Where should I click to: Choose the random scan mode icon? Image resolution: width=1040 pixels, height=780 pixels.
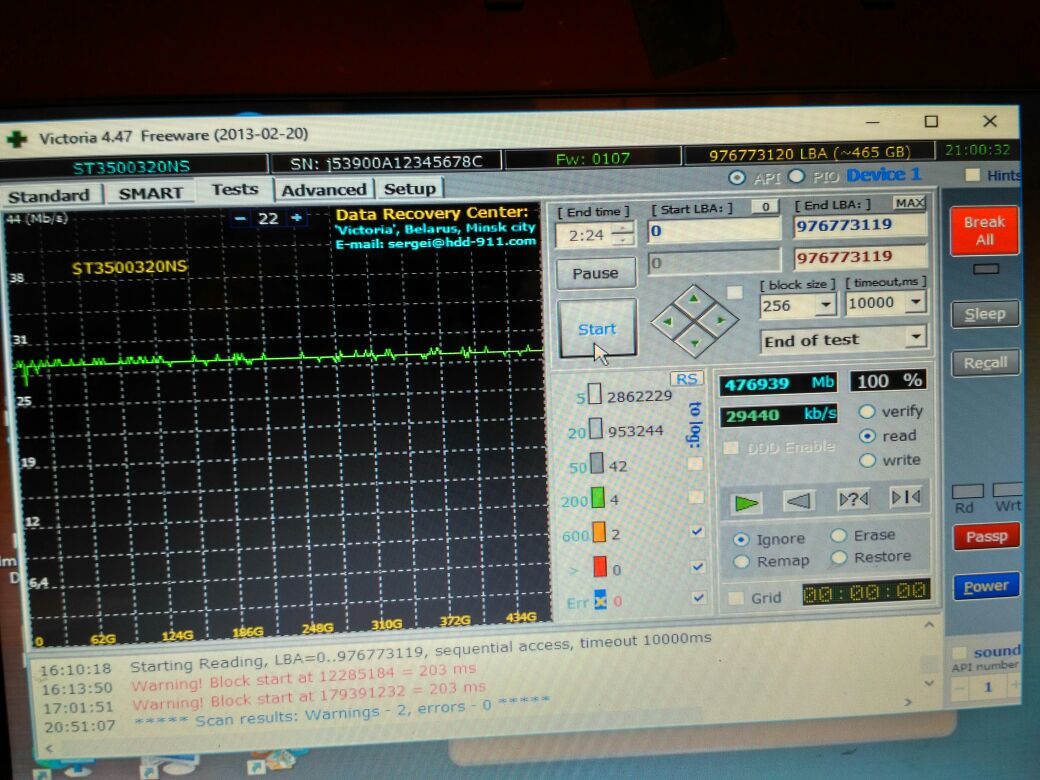tap(853, 499)
